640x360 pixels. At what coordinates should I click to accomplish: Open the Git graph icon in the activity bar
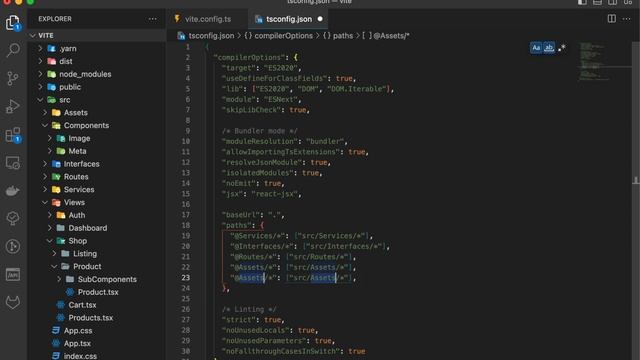click(13, 246)
